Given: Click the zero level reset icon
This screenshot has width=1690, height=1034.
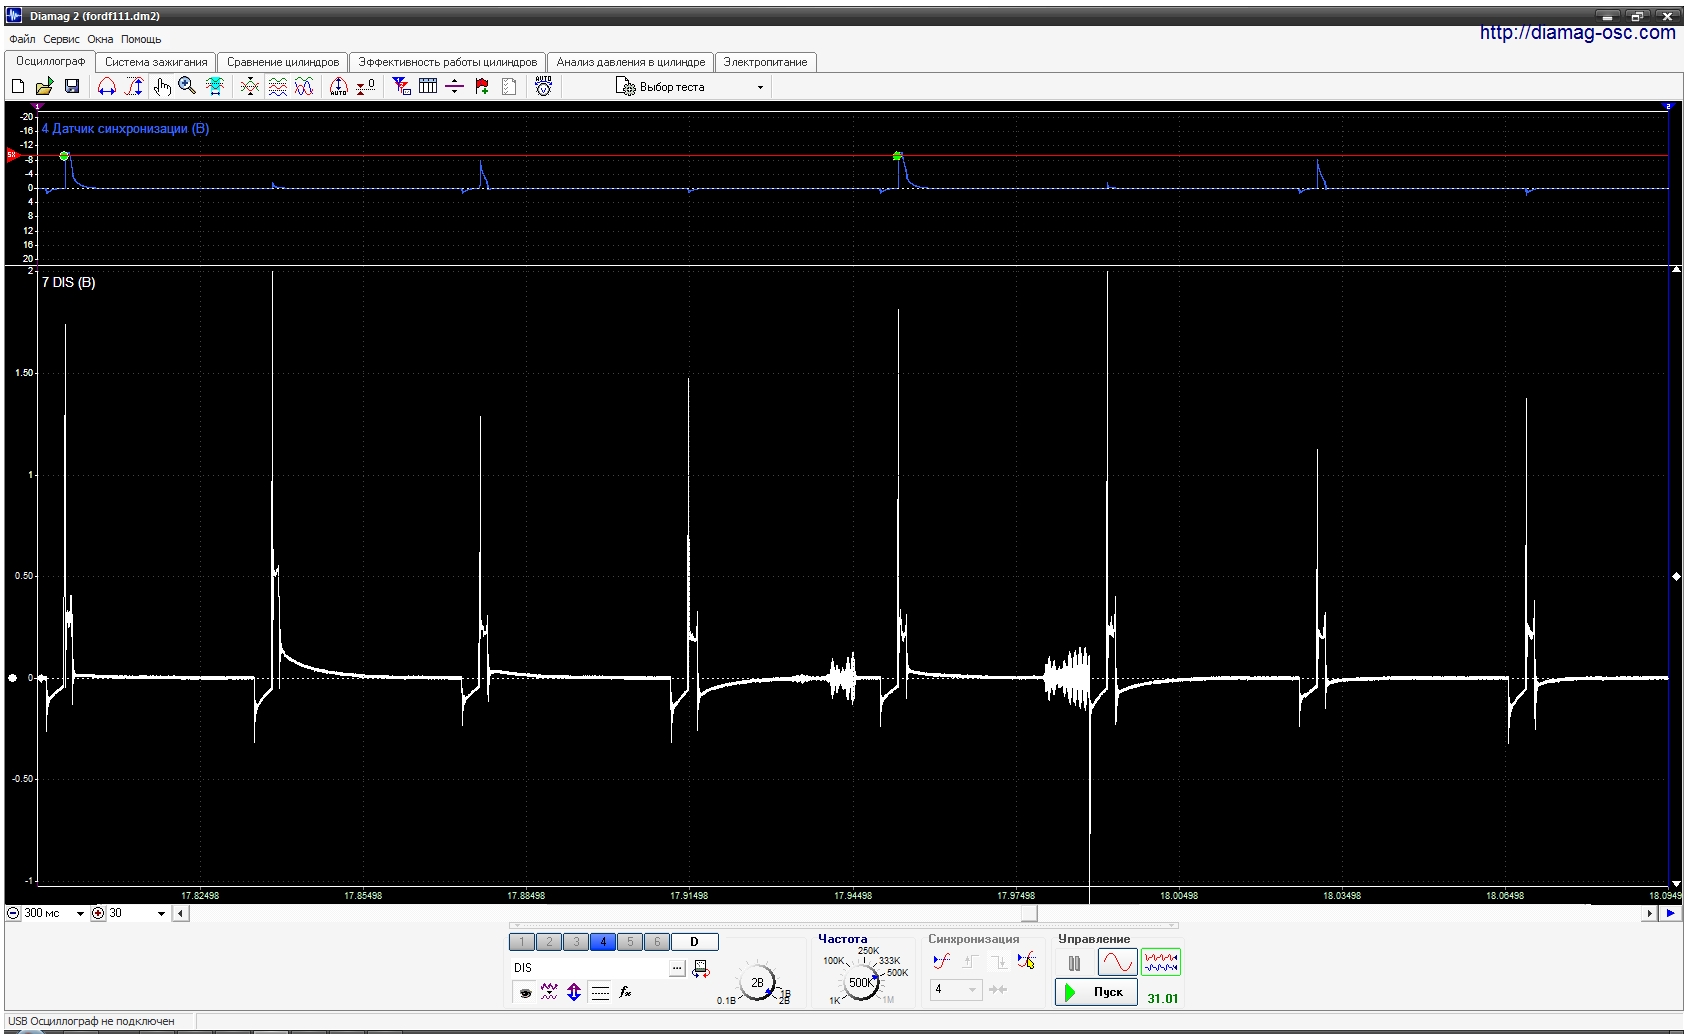Looking at the screenshot, I should (366, 87).
